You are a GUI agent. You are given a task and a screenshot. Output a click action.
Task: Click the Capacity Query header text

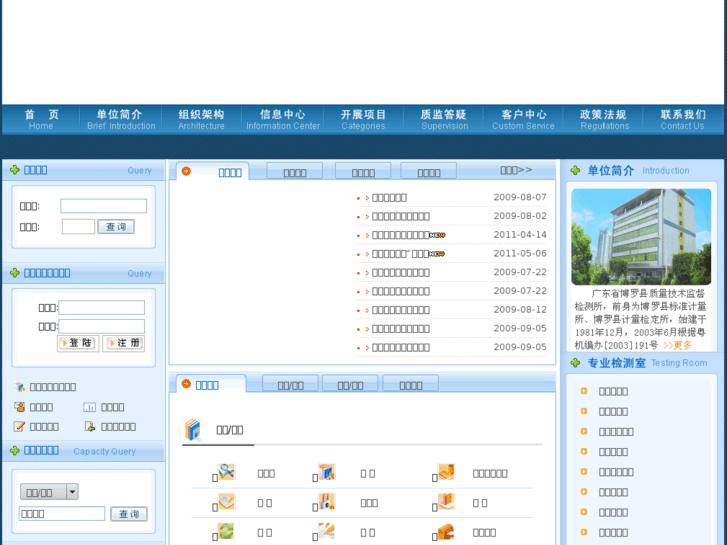[104, 451]
